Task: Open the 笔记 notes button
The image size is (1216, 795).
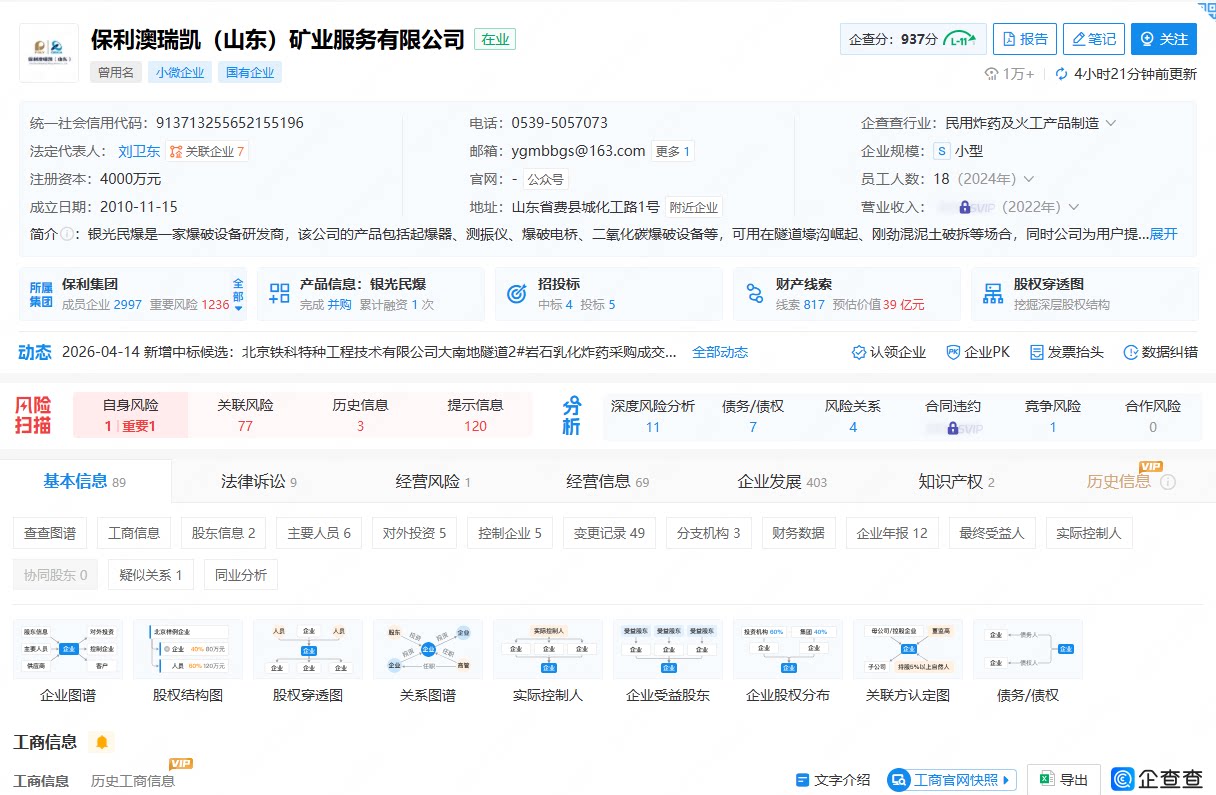Action: coord(1094,39)
